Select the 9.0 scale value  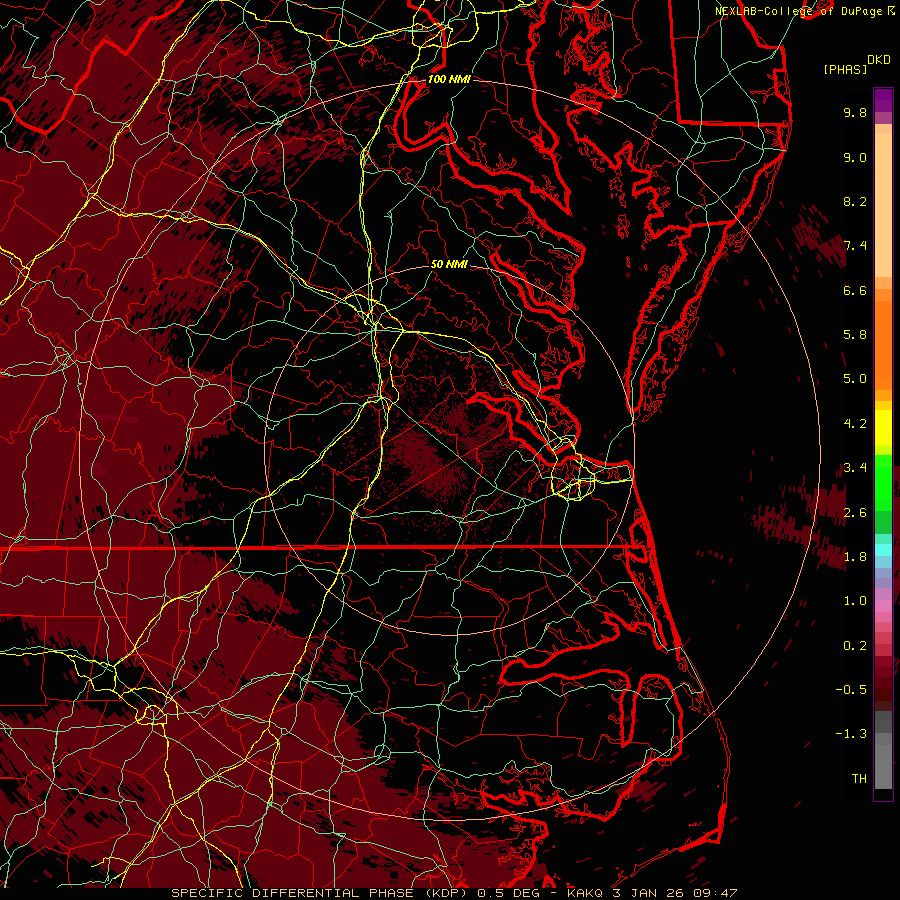pos(855,157)
